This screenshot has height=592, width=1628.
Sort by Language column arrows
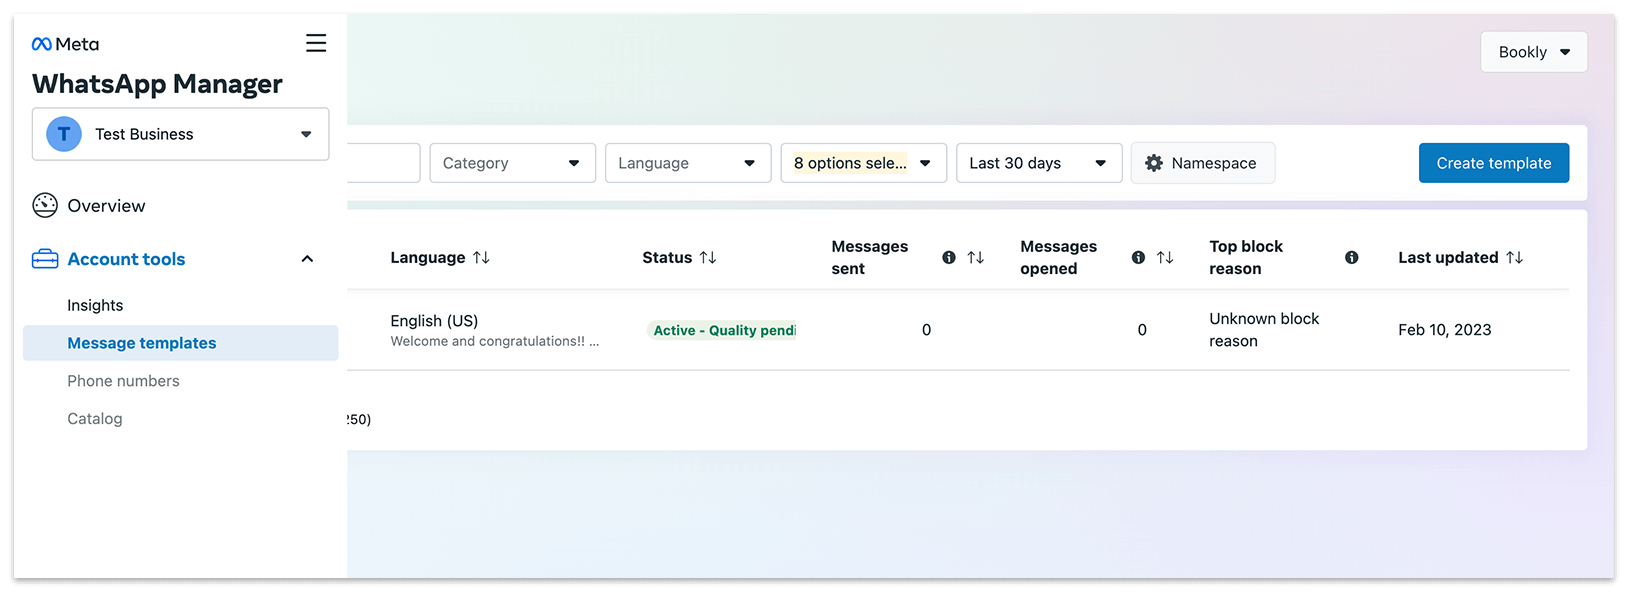point(481,257)
